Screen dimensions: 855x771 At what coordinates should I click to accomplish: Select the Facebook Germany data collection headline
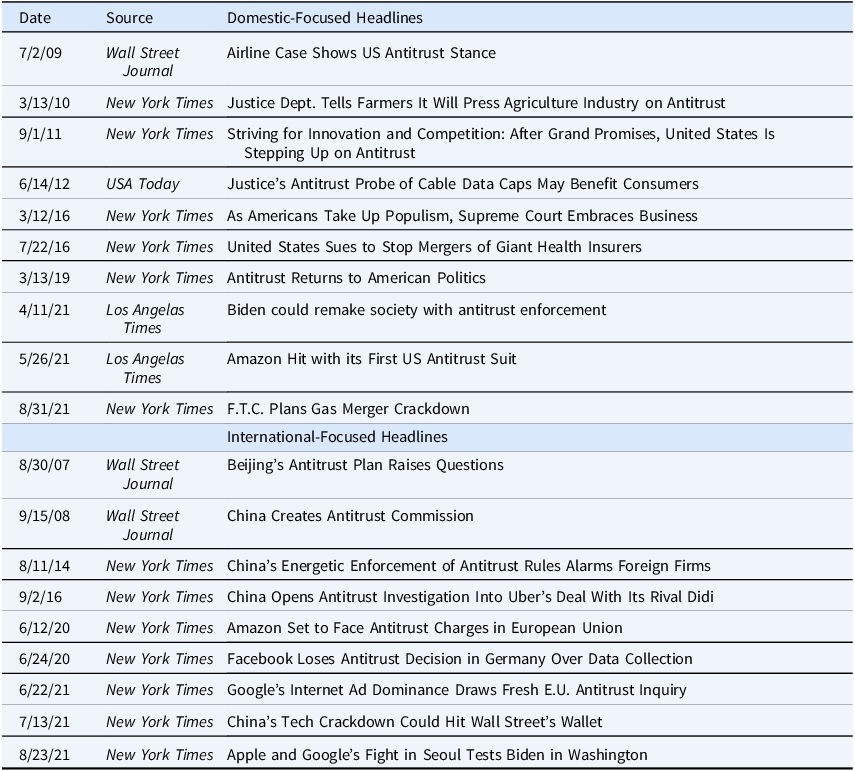pos(460,659)
